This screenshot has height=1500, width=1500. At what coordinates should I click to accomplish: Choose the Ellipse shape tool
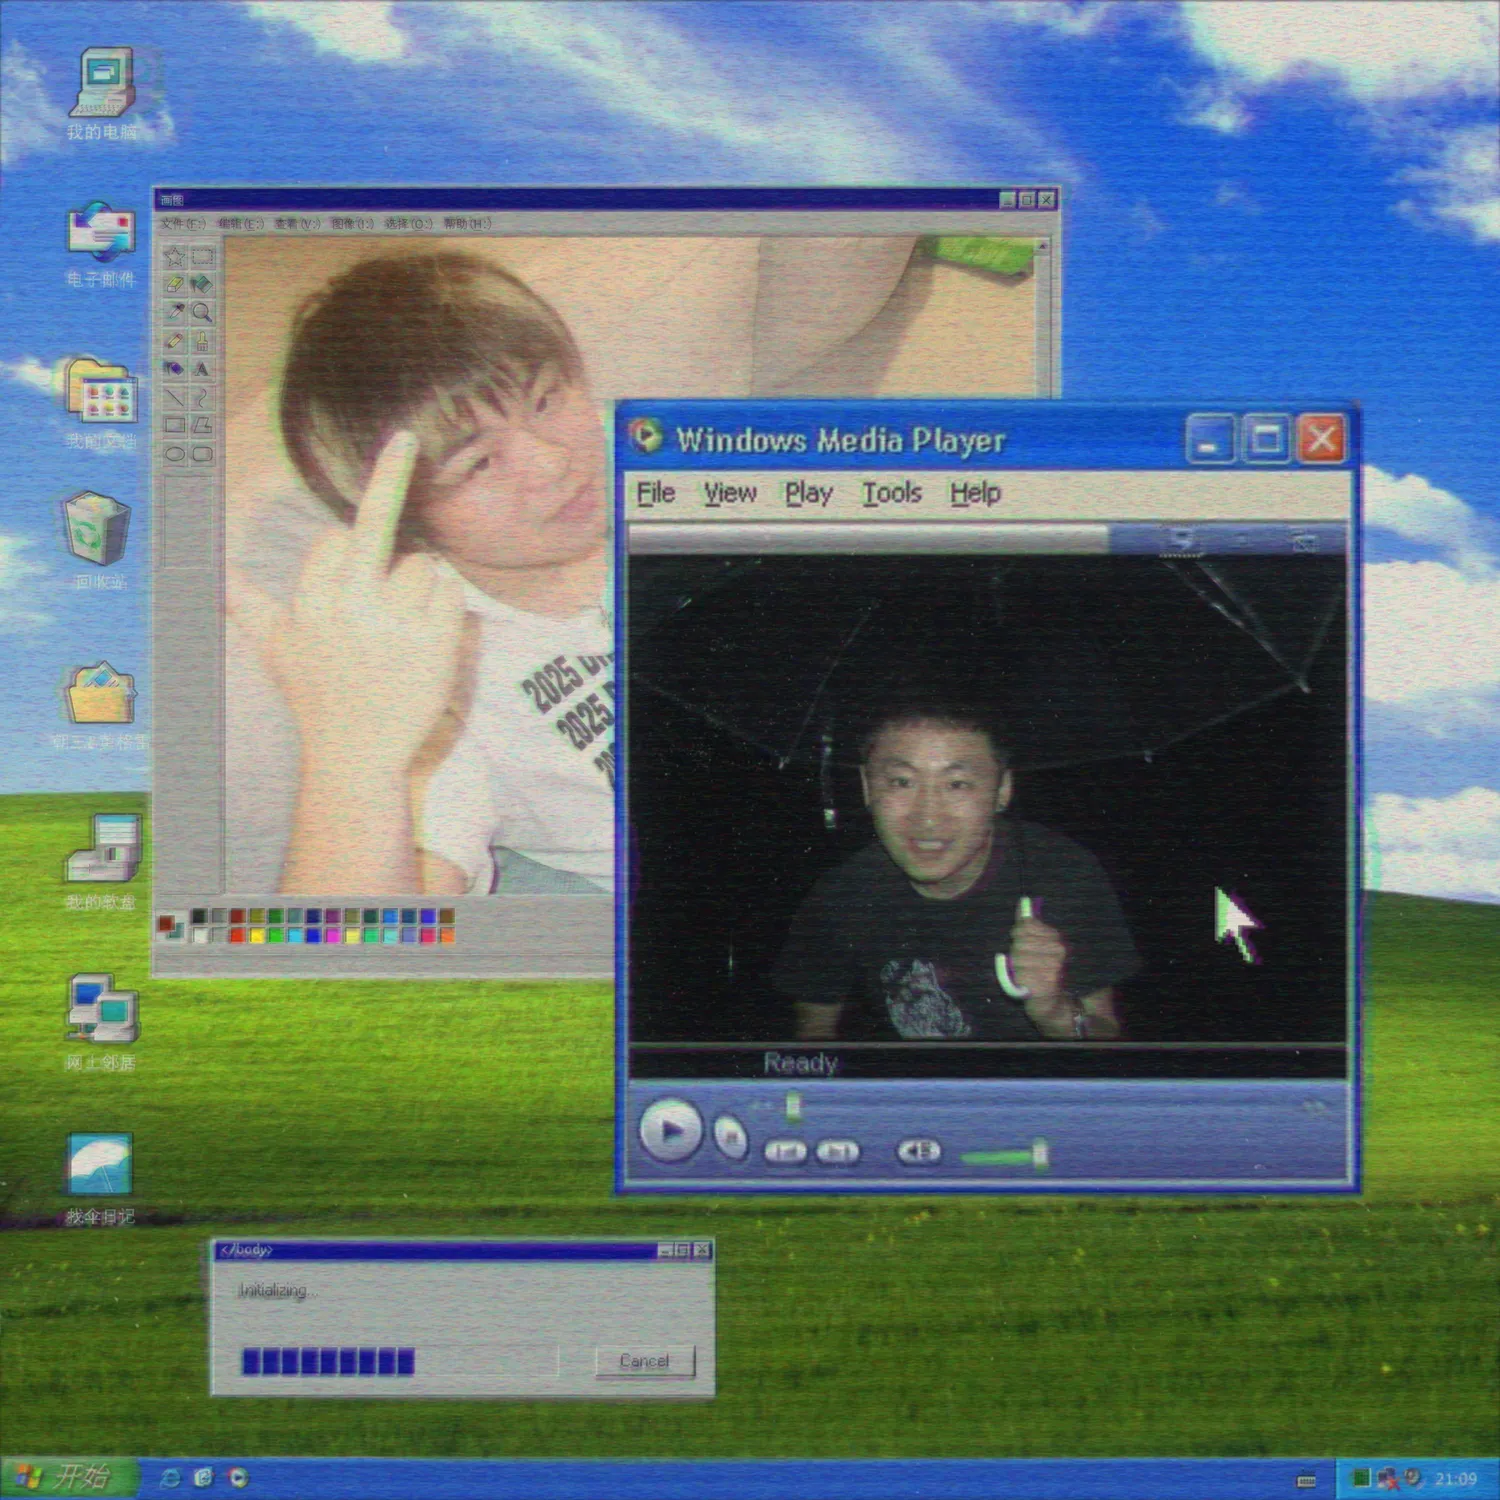[x=174, y=454]
